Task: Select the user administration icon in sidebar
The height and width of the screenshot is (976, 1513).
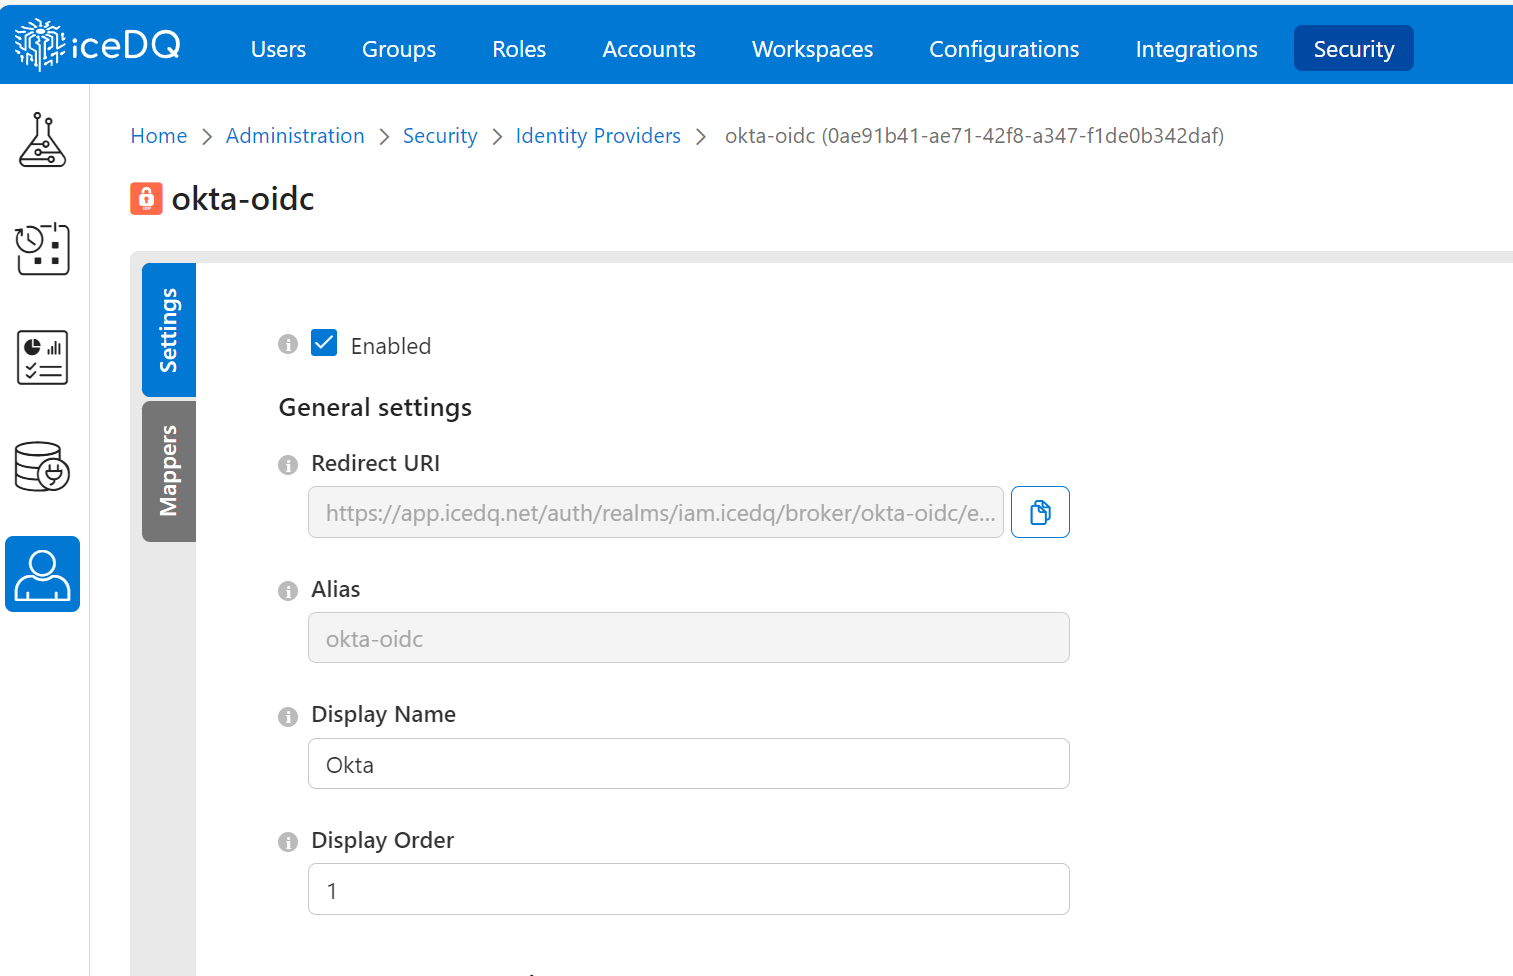Action: (x=42, y=574)
